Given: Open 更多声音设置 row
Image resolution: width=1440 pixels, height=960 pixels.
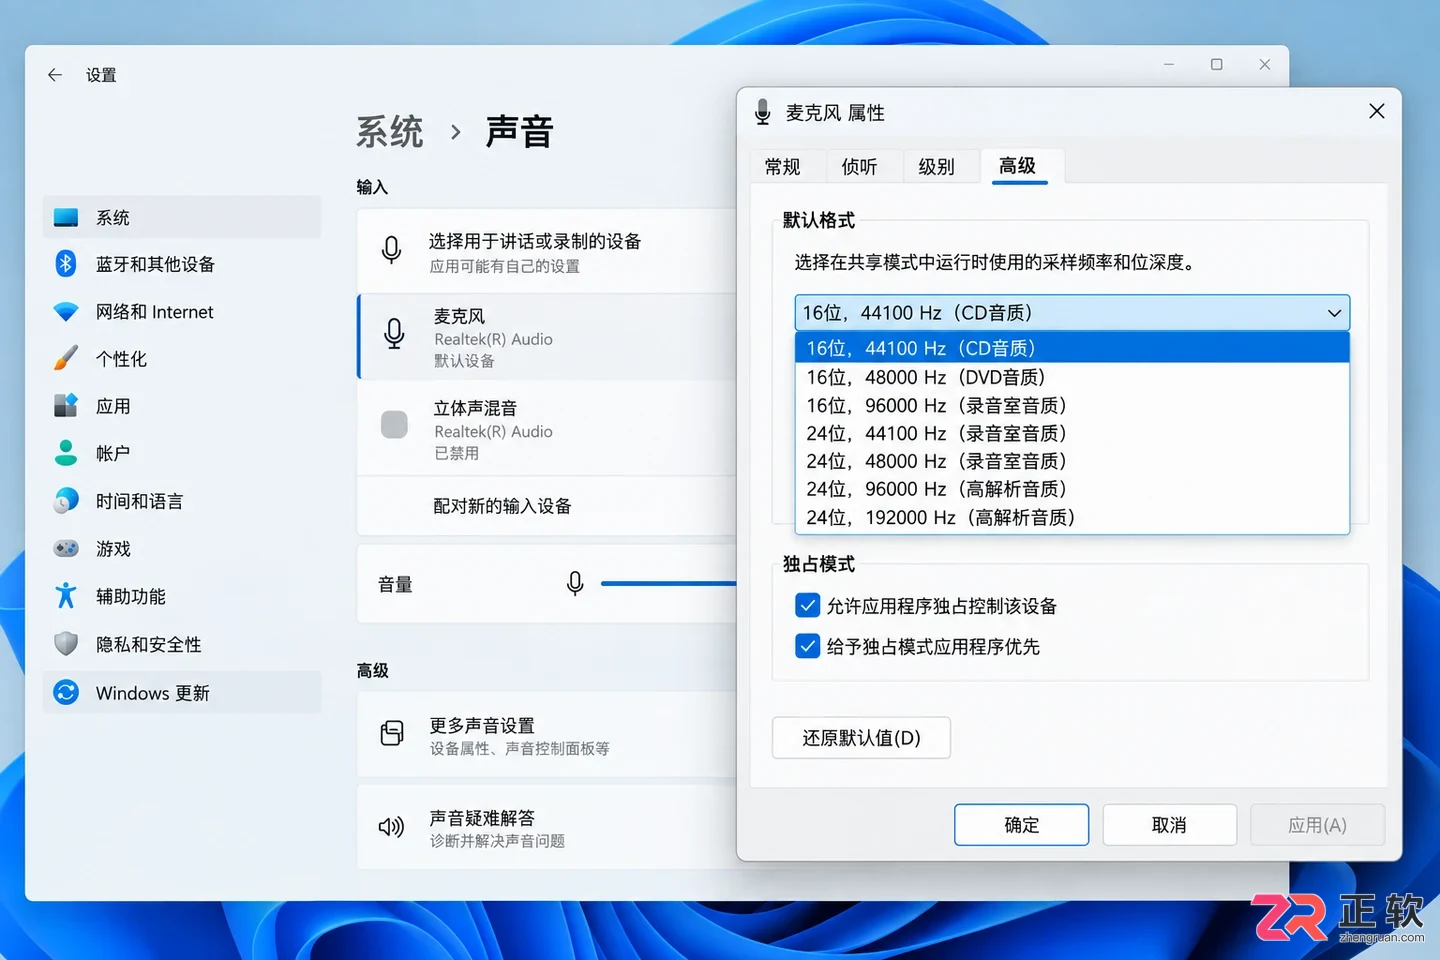Looking at the screenshot, I should click(547, 734).
